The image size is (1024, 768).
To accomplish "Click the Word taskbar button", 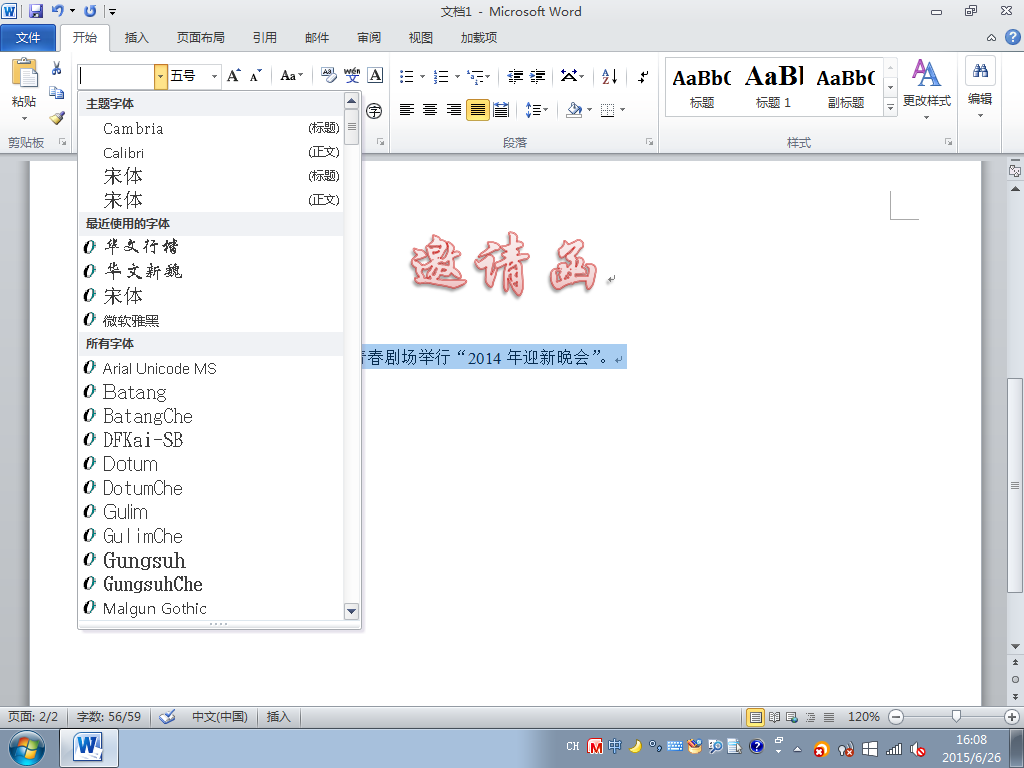I will 89,748.
